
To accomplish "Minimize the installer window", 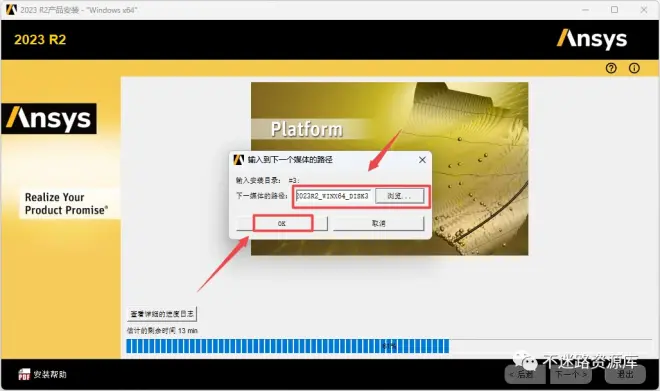I will [x=585, y=10].
